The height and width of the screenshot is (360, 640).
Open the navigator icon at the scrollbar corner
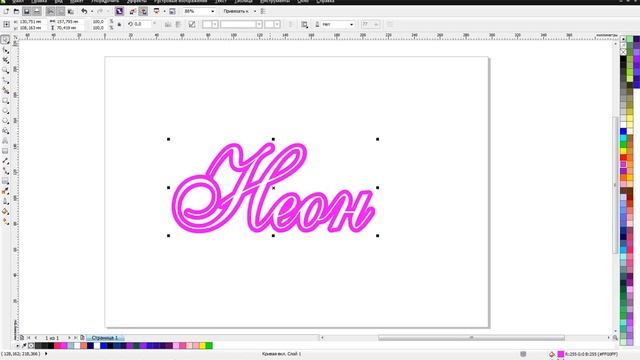(x=615, y=338)
